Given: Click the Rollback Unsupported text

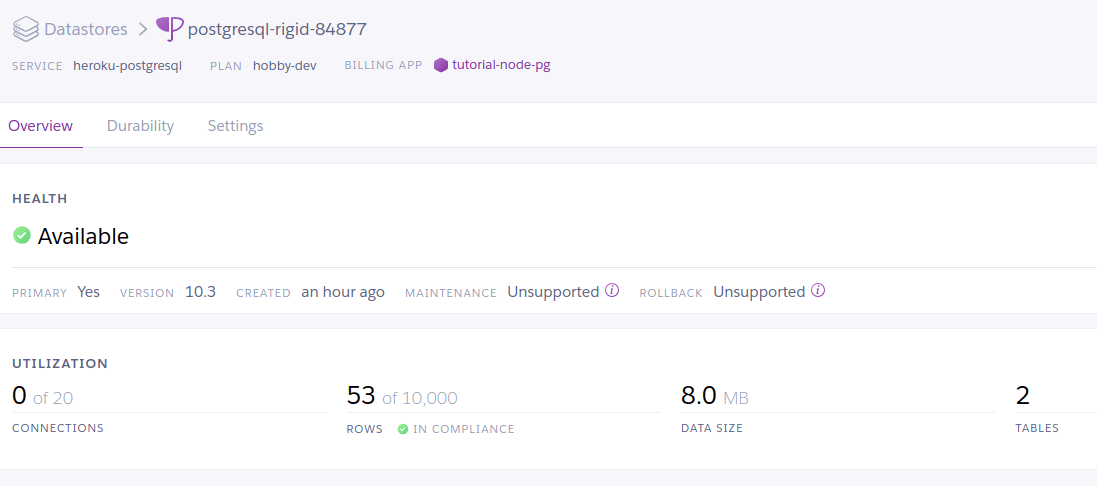Looking at the screenshot, I should [x=759, y=292].
